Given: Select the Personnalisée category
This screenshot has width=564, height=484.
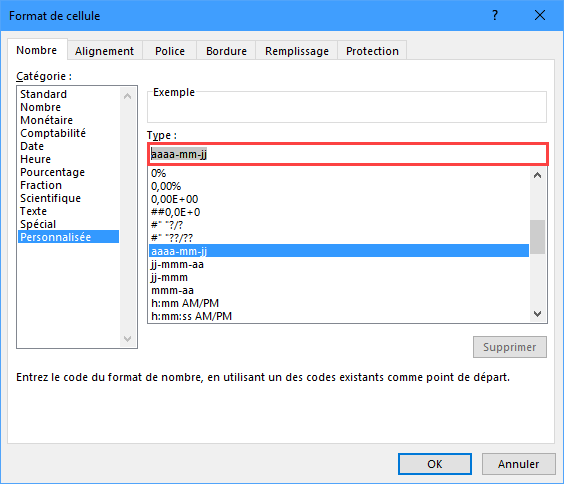Looking at the screenshot, I should 68,237.
